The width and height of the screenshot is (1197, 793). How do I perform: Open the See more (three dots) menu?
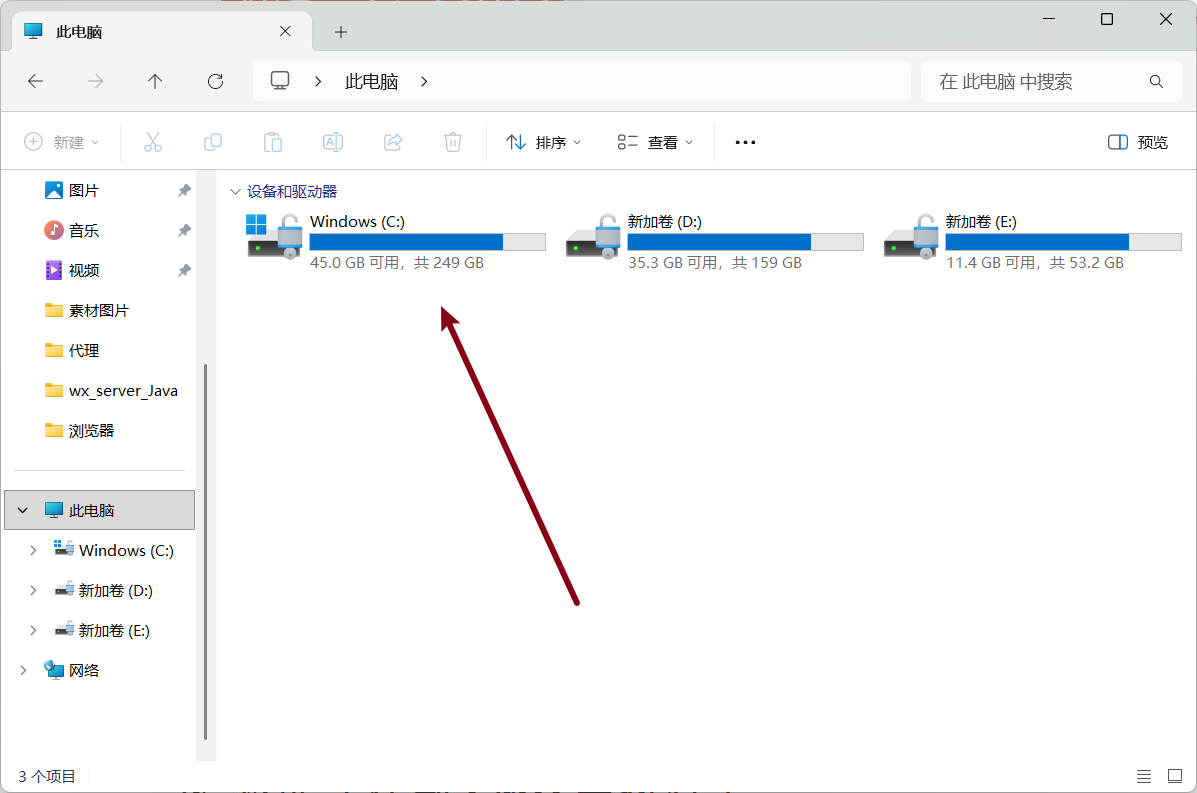point(745,143)
